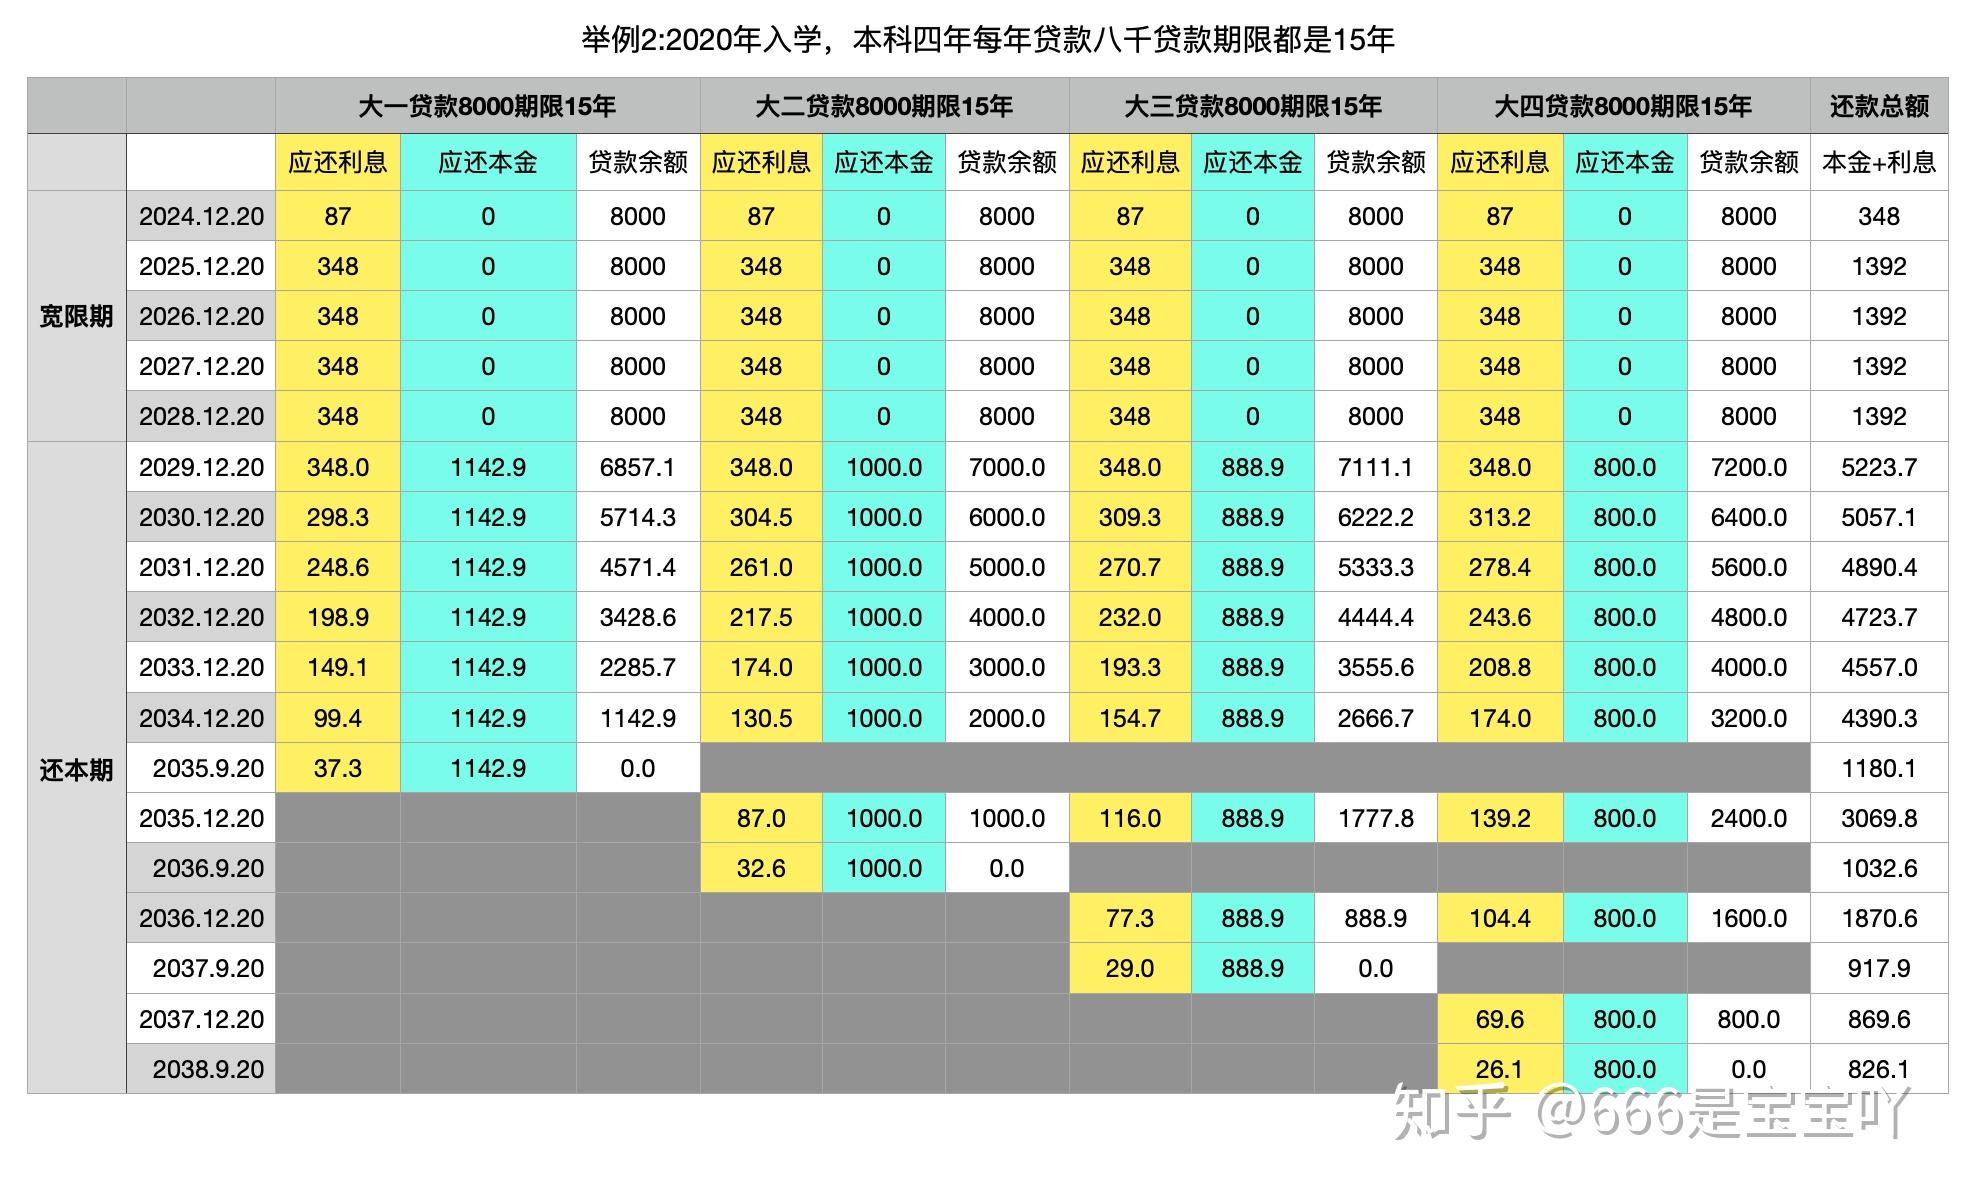Screen dimensions: 1962x1194
Task: Select date cell 2032.12.20
Action: click(x=201, y=617)
